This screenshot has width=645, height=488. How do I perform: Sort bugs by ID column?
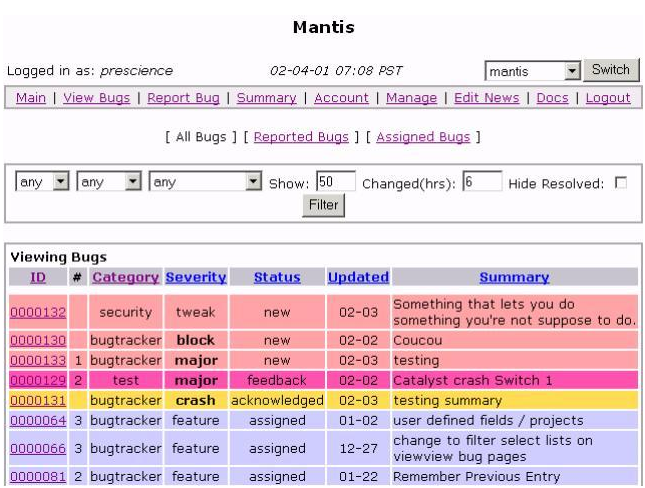pos(38,277)
